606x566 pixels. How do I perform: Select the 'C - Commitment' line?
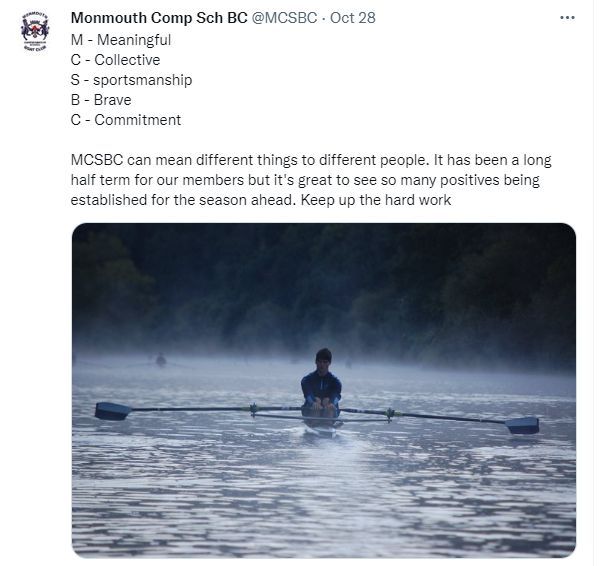tap(126, 120)
